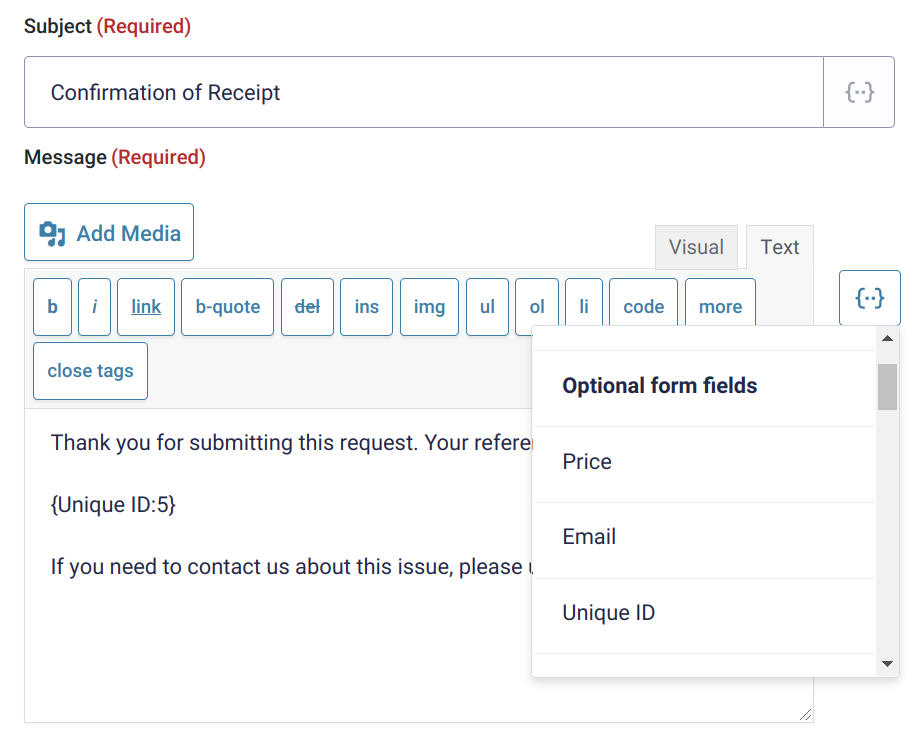This screenshot has width=922, height=739.
Task: Apply italic with the i button
Action: [x=94, y=307]
